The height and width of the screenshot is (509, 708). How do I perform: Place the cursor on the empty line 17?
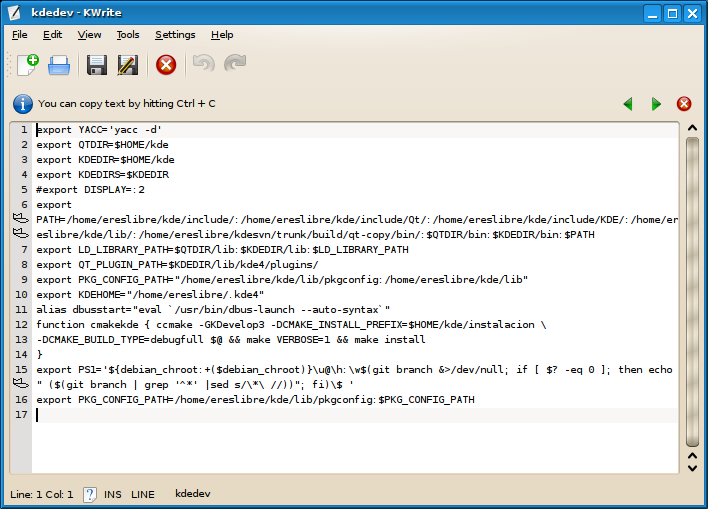tap(357, 415)
